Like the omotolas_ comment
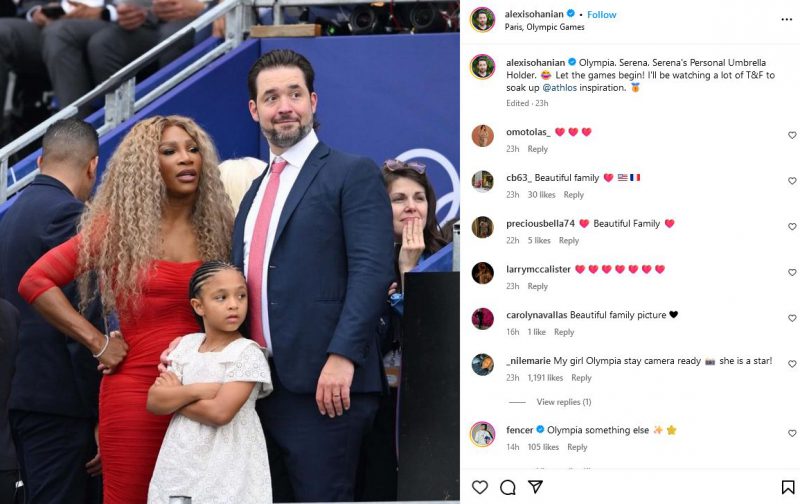The width and height of the screenshot is (800, 504). 792,135
